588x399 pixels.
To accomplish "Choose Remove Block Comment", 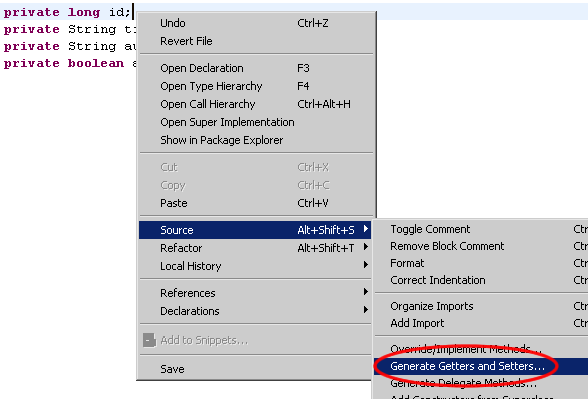I will (x=481, y=246).
